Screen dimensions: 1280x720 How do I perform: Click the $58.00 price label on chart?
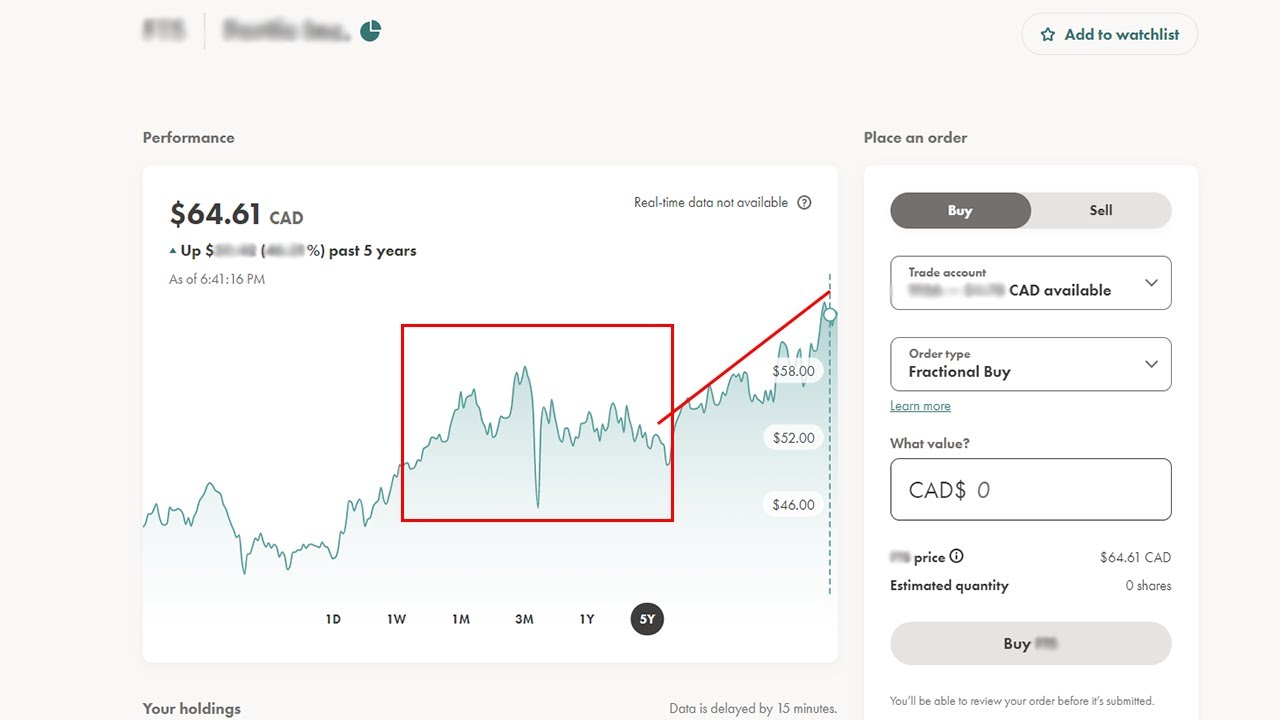click(793, 371)
